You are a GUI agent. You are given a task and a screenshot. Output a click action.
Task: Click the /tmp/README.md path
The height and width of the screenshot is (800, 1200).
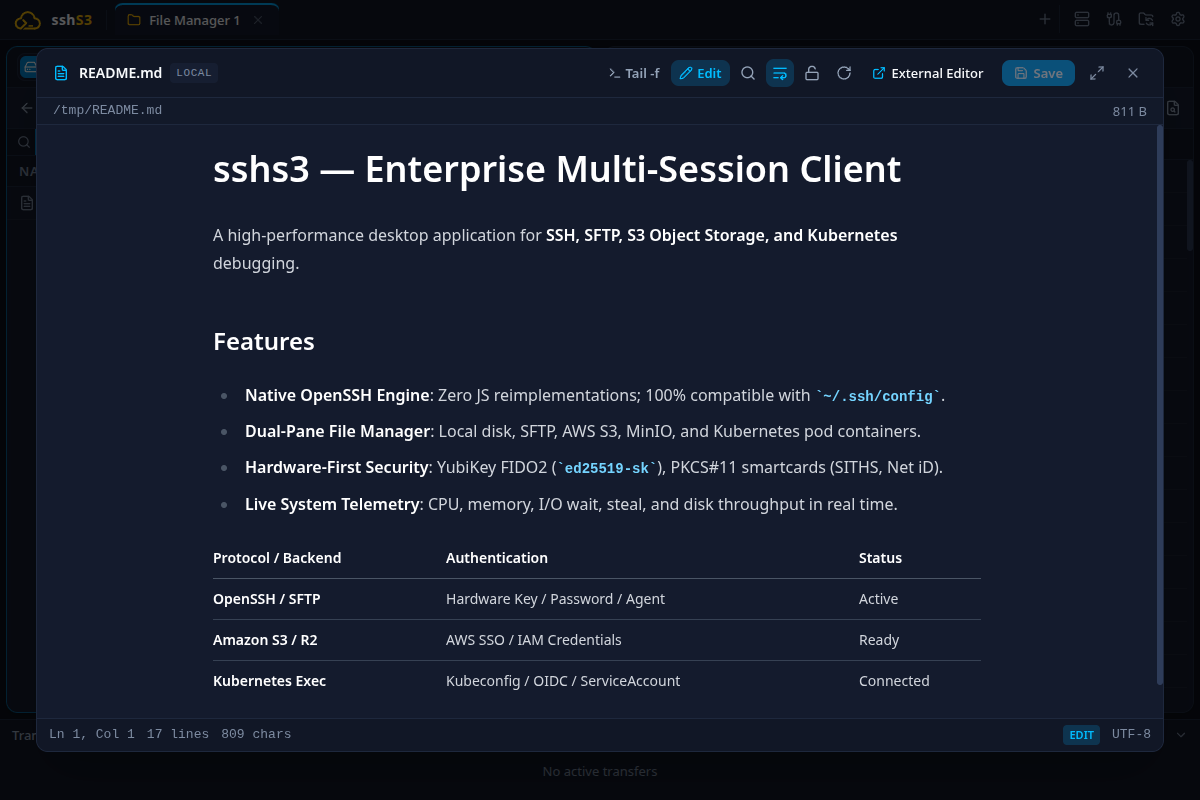pos(107,110)
